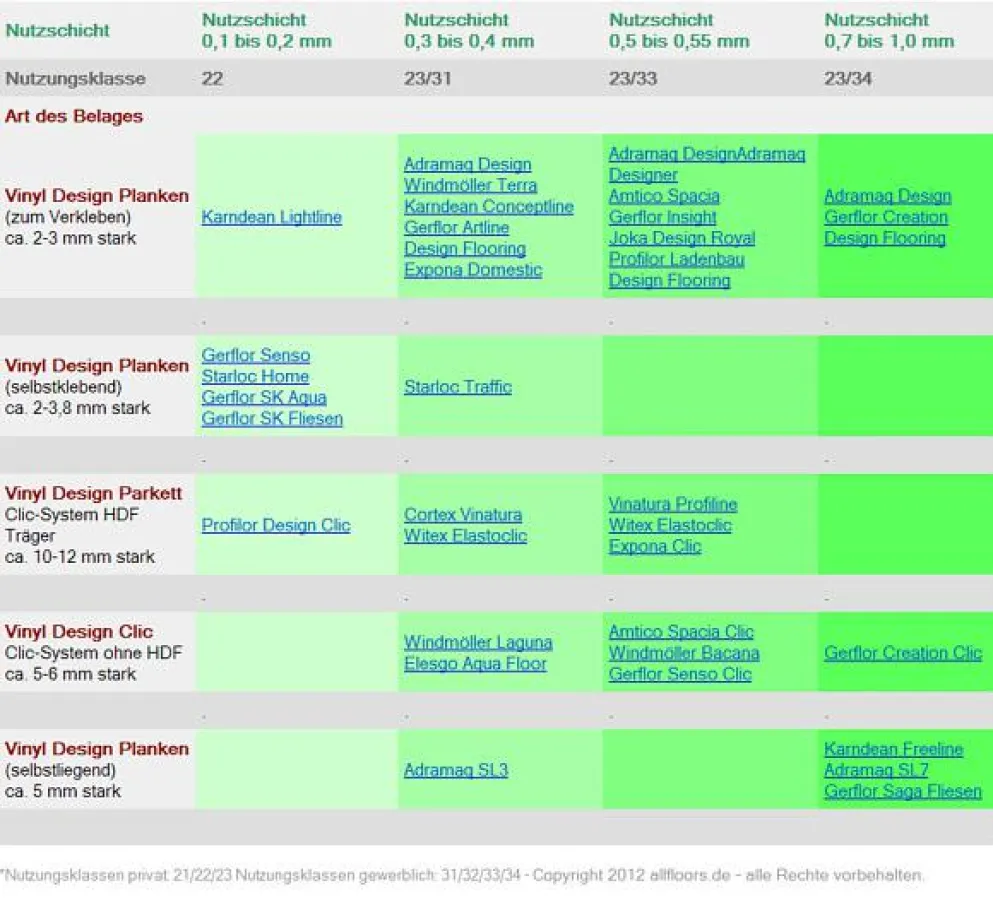Open Karndean Conceptline product link
This screenshot has height=900, width=993.
[488, 206]
